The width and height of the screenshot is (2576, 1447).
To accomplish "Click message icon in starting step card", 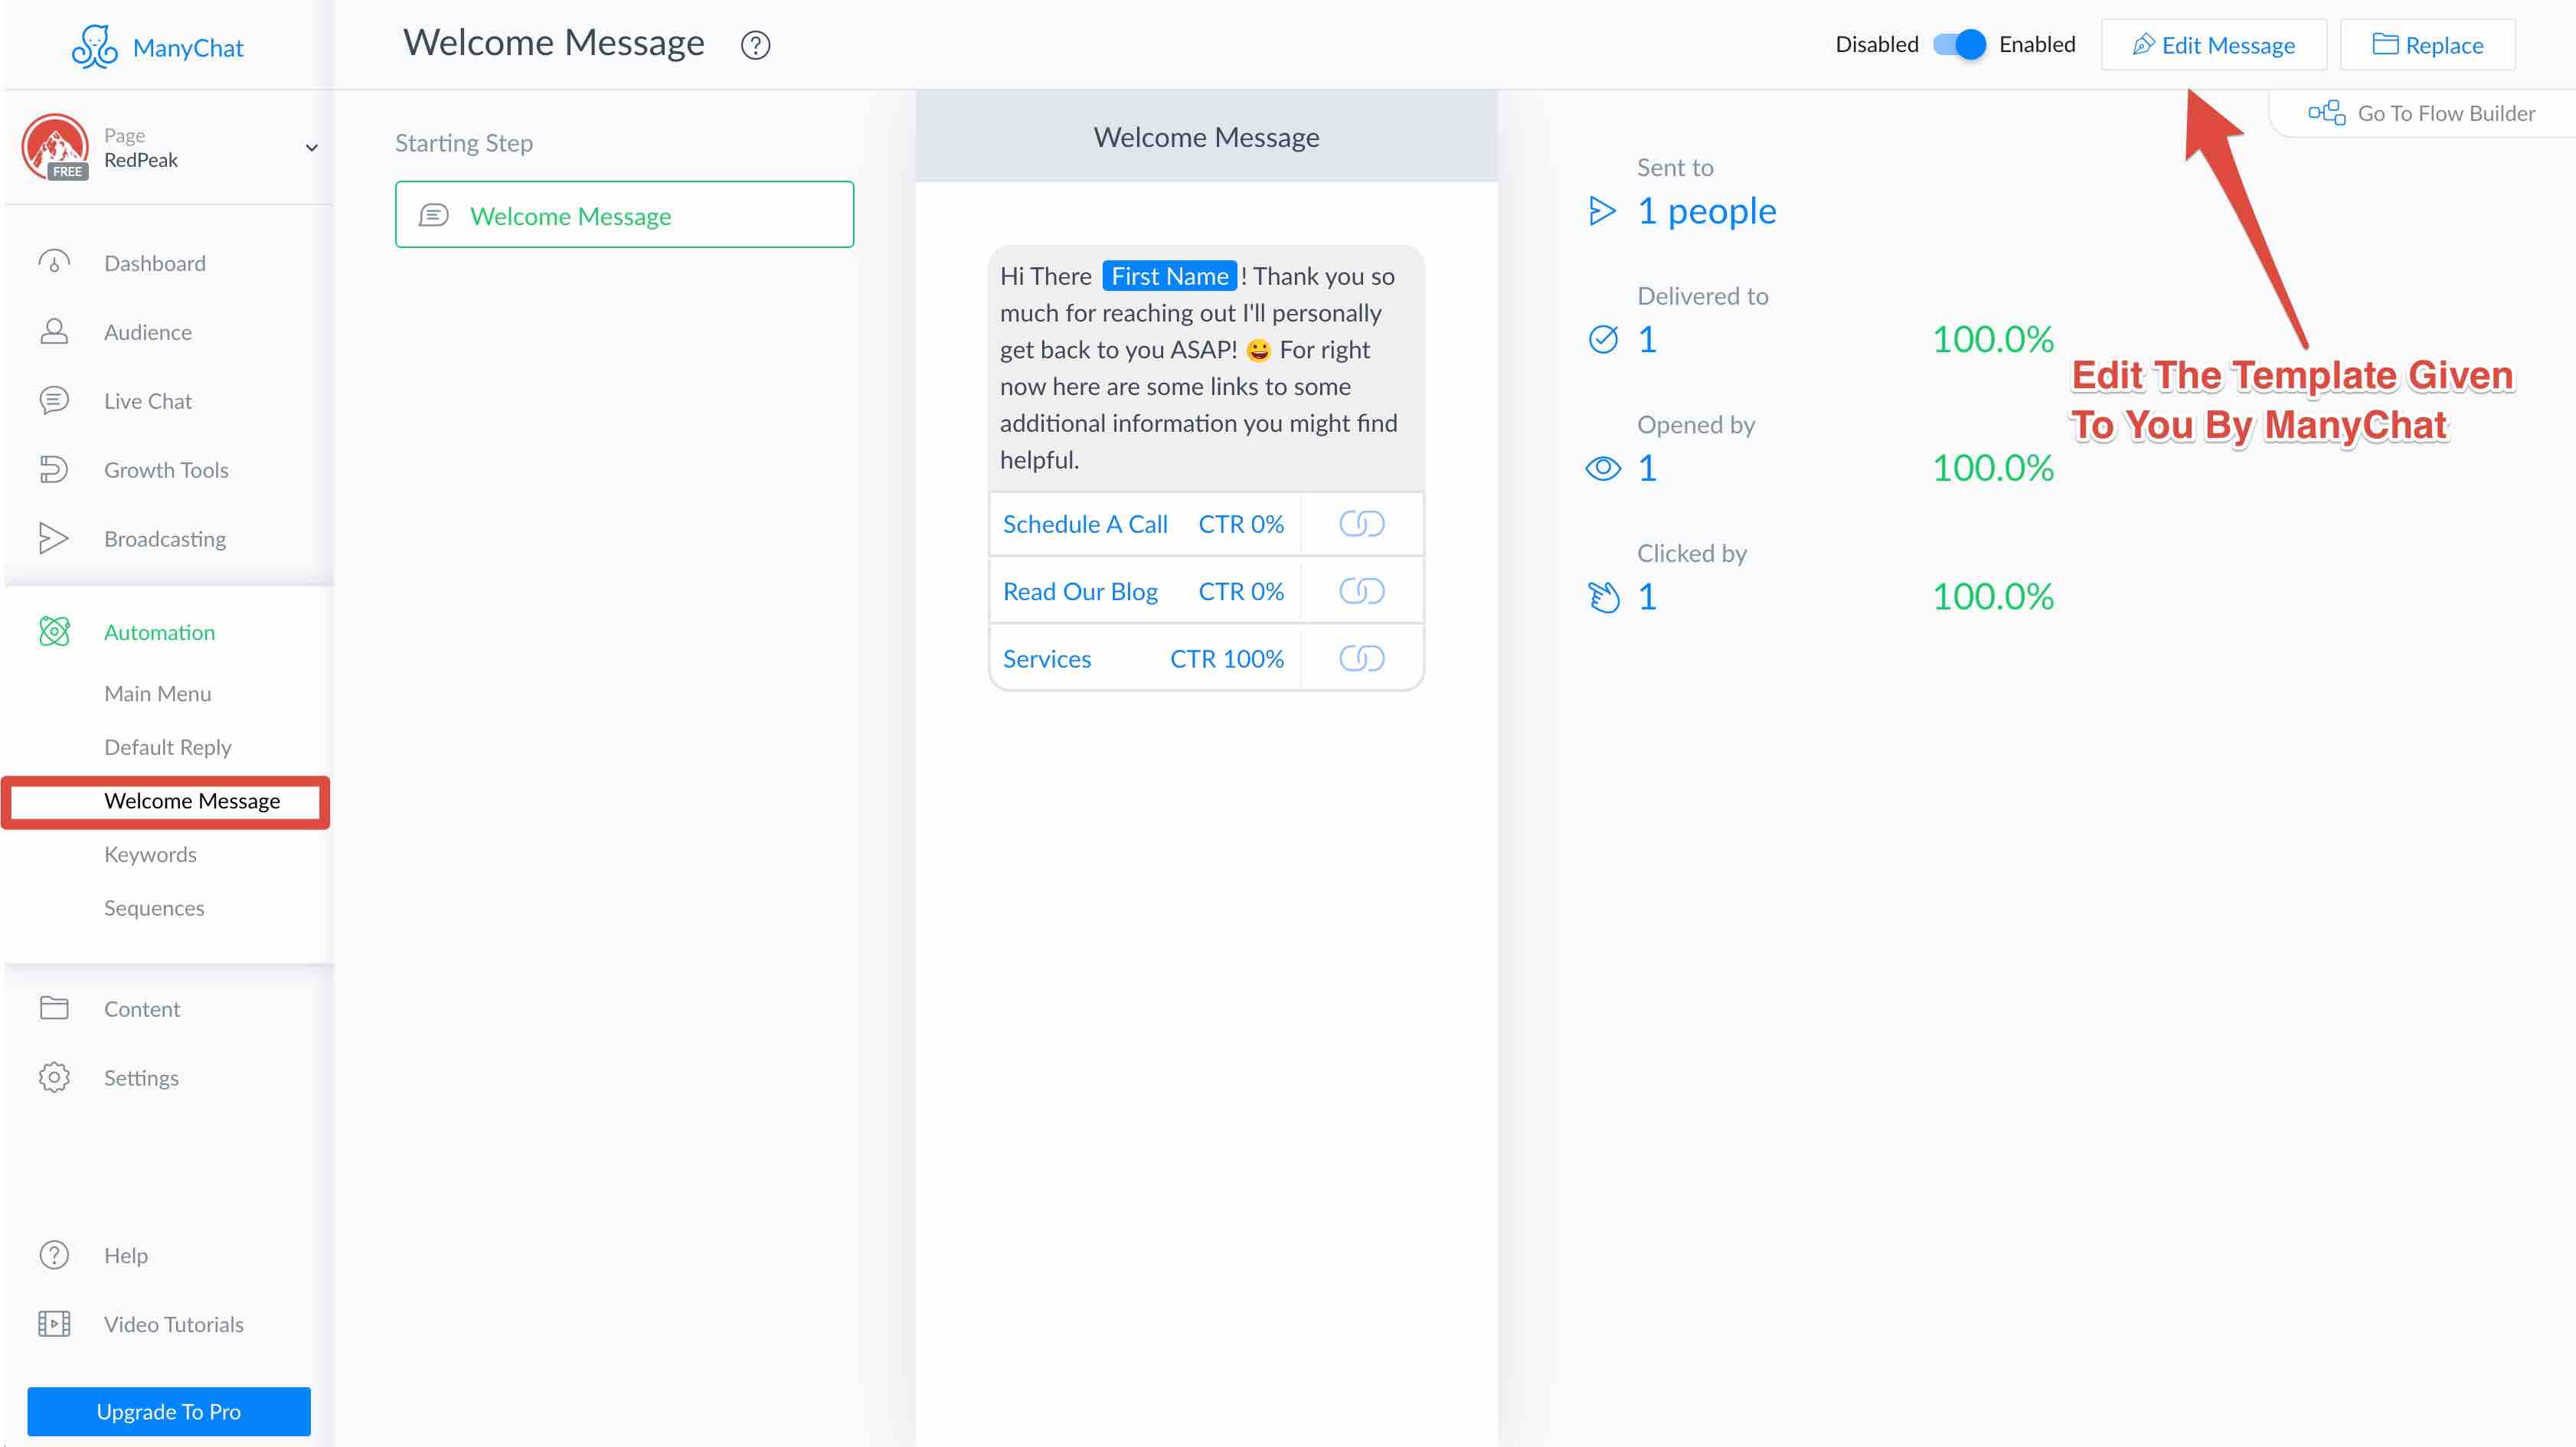I will (x=433, y=215).
